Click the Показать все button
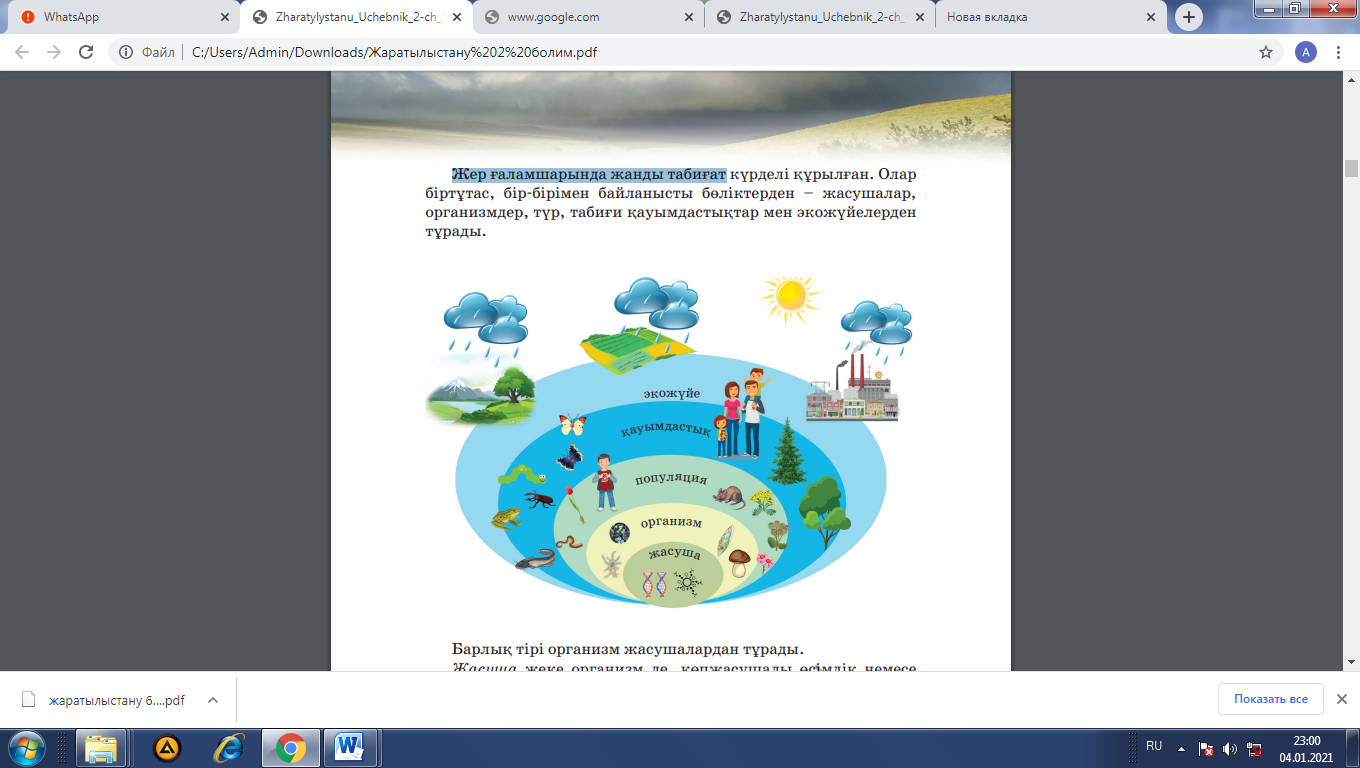The image size is (1360, 768). [x=1271, y=699]
